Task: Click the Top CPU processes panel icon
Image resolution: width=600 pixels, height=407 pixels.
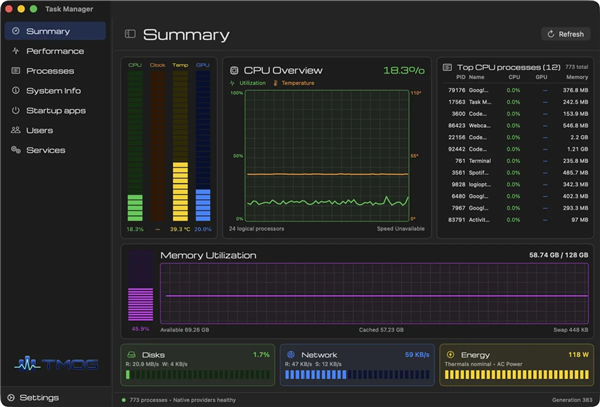Action: click(447, 67)
